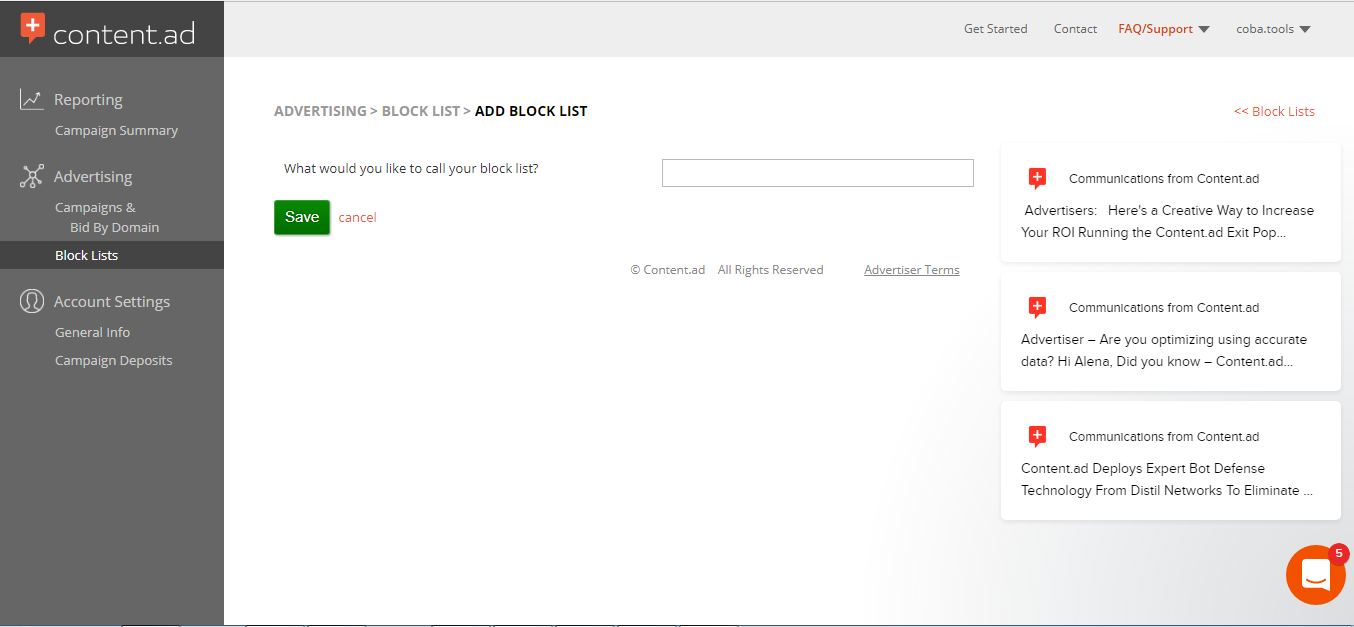Click the Advertising network icon
1354x627 pixels.
click(x=32, y=177)
